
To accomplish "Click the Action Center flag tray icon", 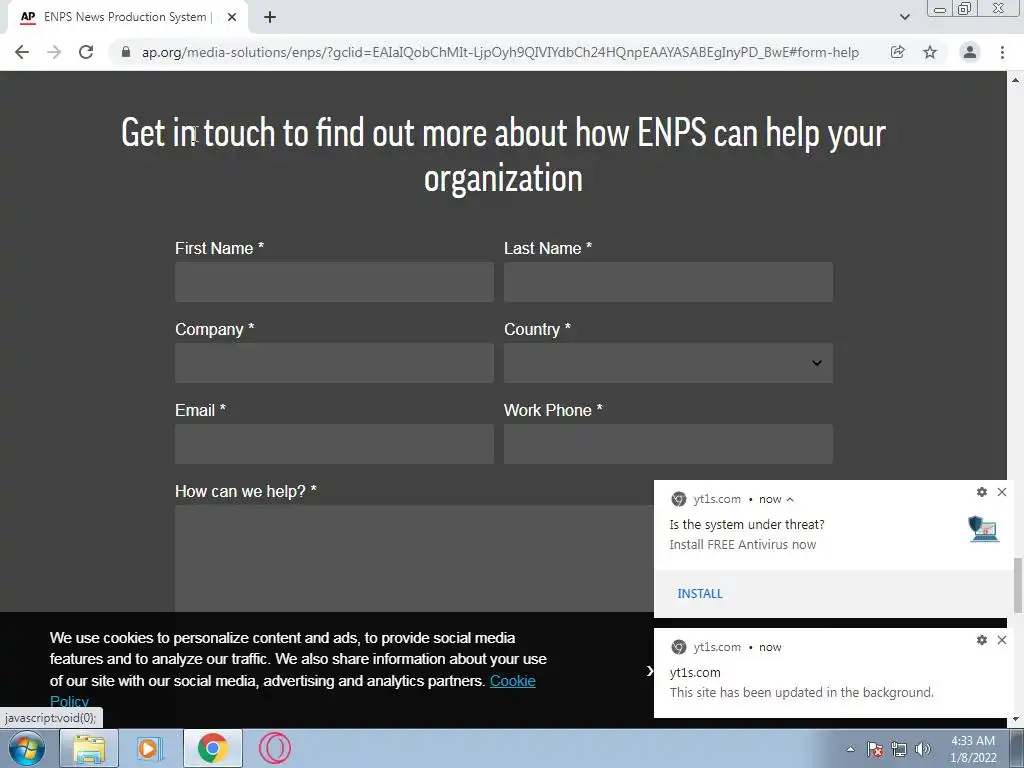I will tap(875, 749).
